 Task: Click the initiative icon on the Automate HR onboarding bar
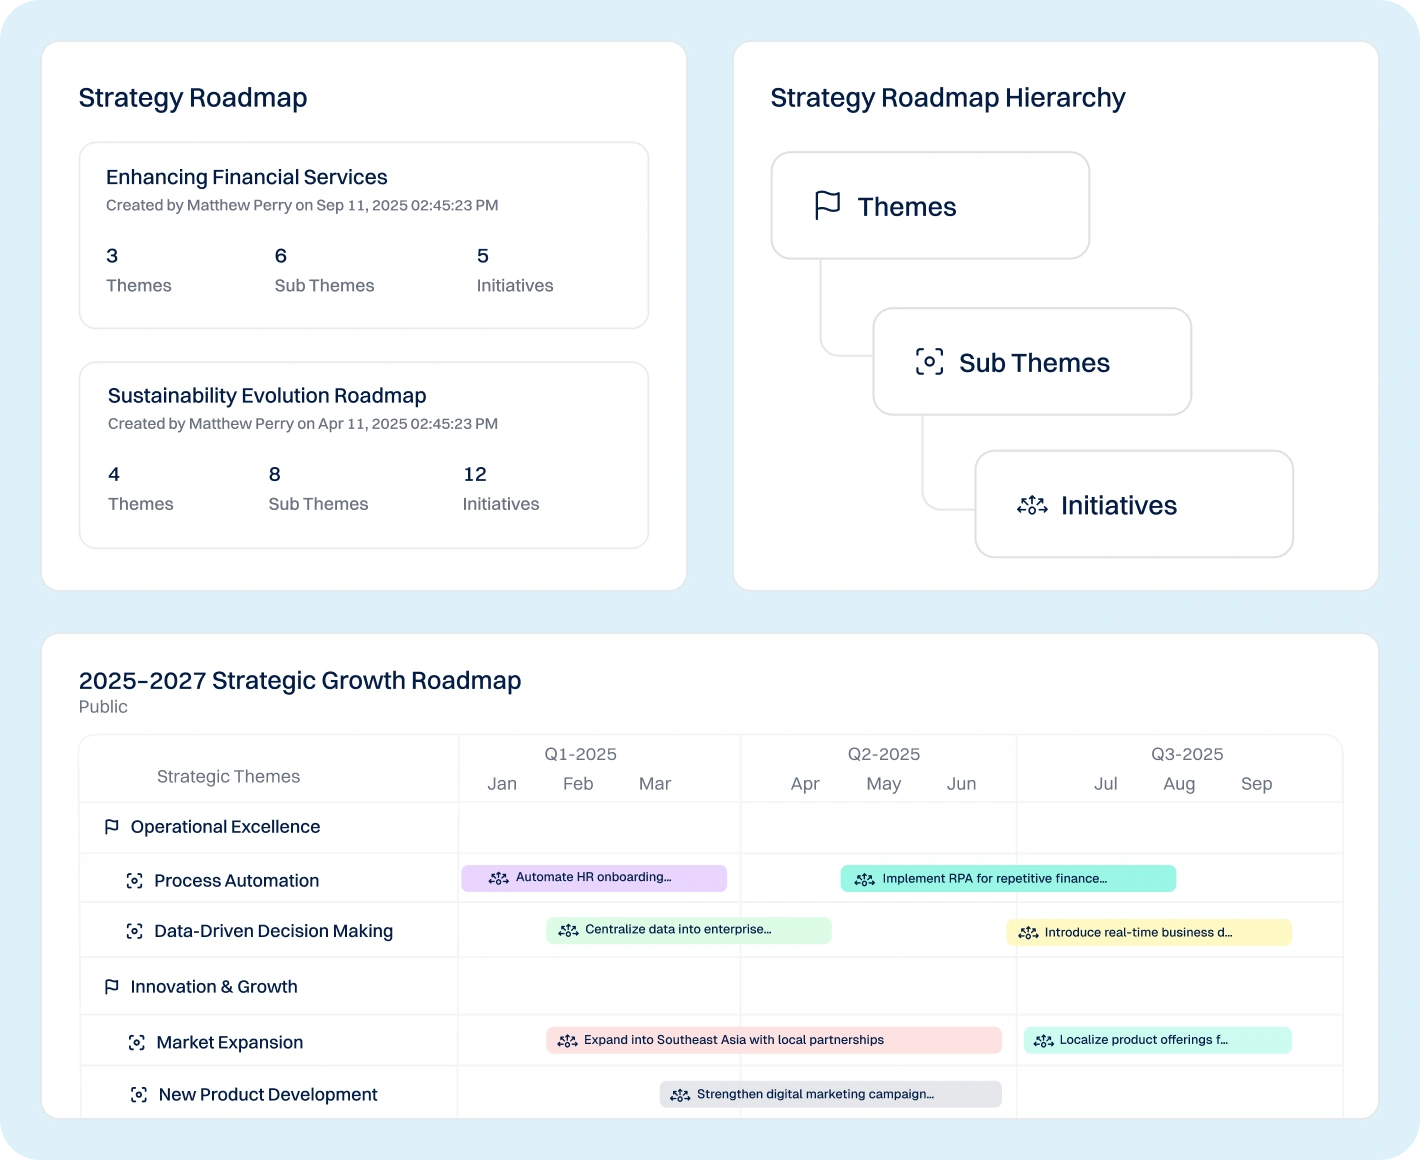click(498, 878)
